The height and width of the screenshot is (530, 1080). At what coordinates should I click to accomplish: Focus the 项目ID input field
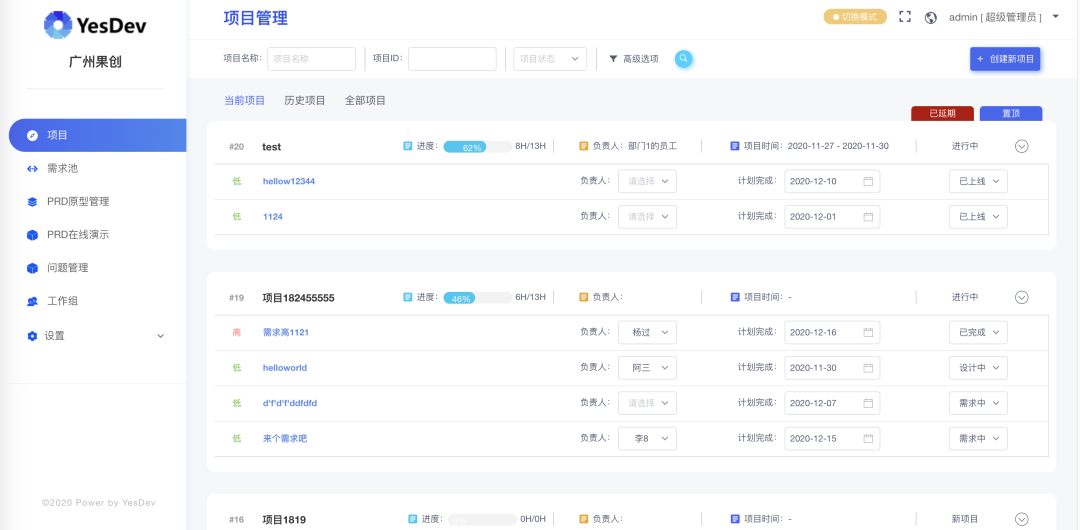pyautogui.click(x=452, y=59)
